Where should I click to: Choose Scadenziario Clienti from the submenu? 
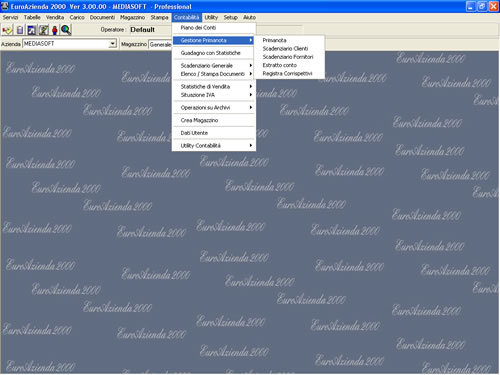tap(285, 48)
